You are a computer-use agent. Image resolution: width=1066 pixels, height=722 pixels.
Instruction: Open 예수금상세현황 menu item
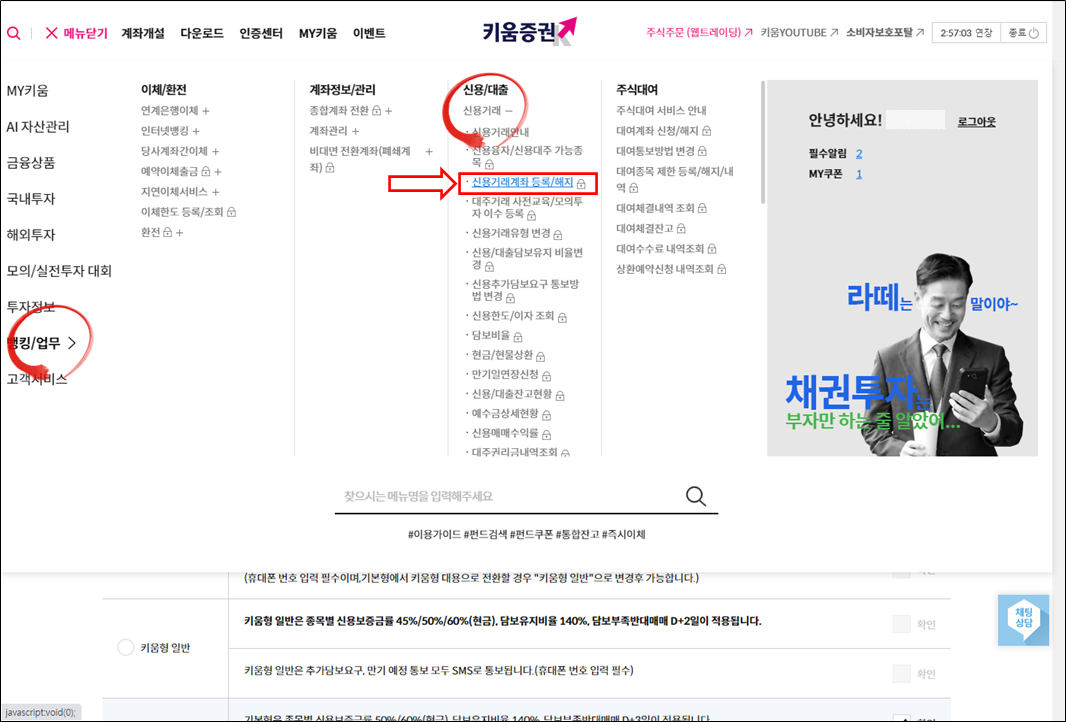click(511, 413)
